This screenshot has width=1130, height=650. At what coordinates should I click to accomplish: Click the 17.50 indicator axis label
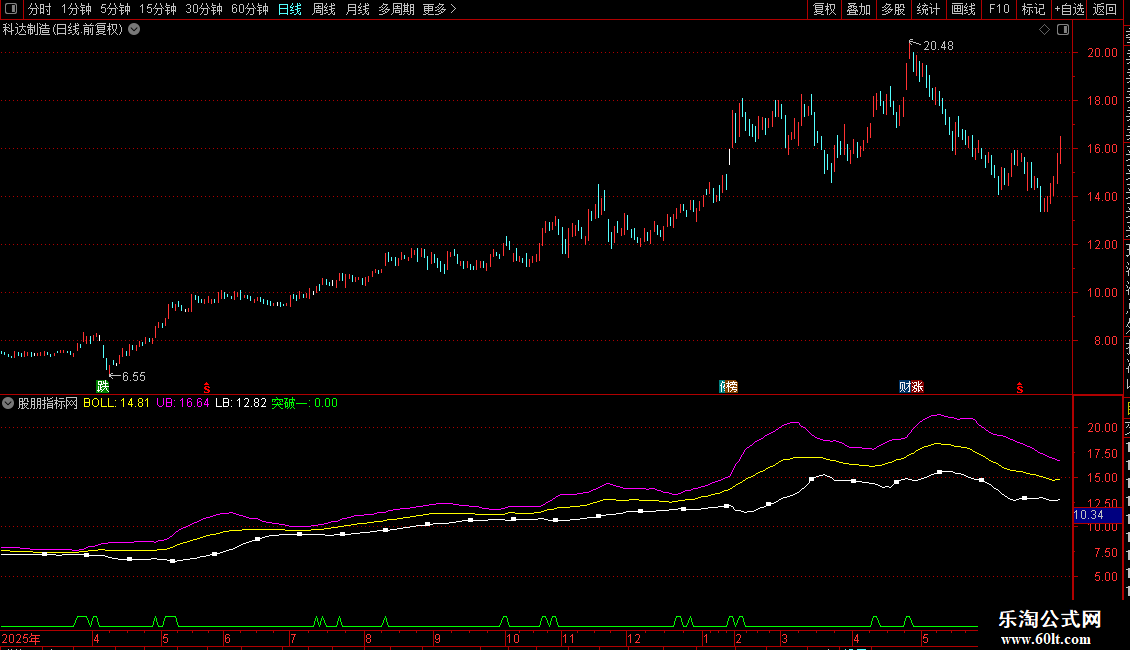(x=1103, y=453)
